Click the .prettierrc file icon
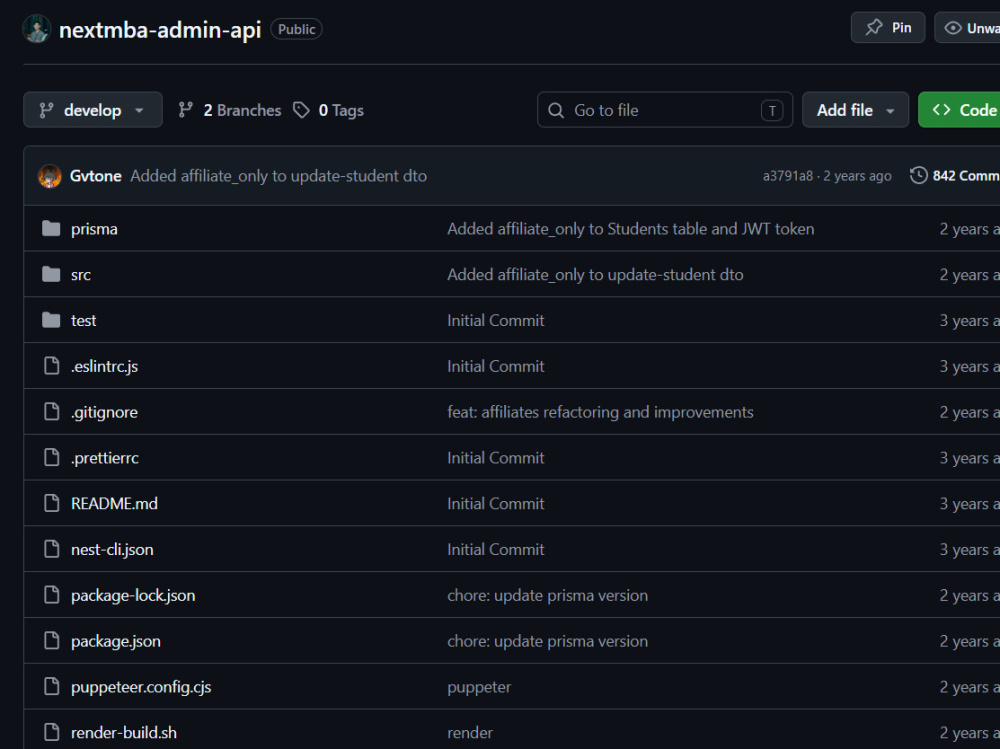 52,457
